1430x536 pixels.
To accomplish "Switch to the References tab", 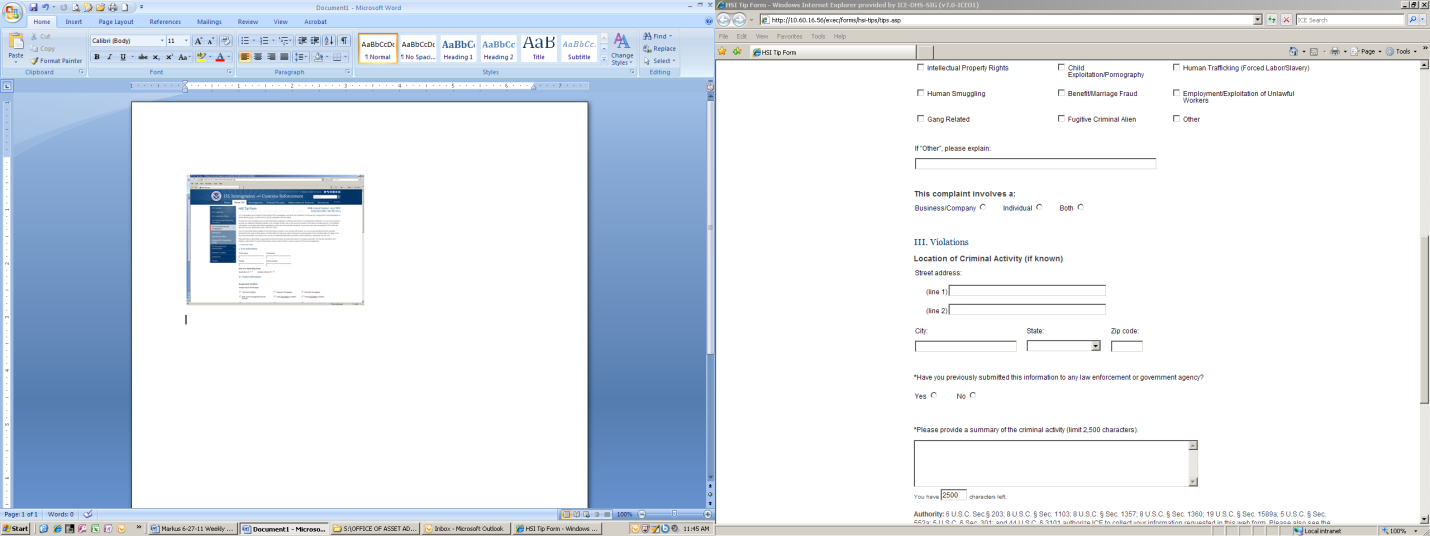I will tap(166, 21).
